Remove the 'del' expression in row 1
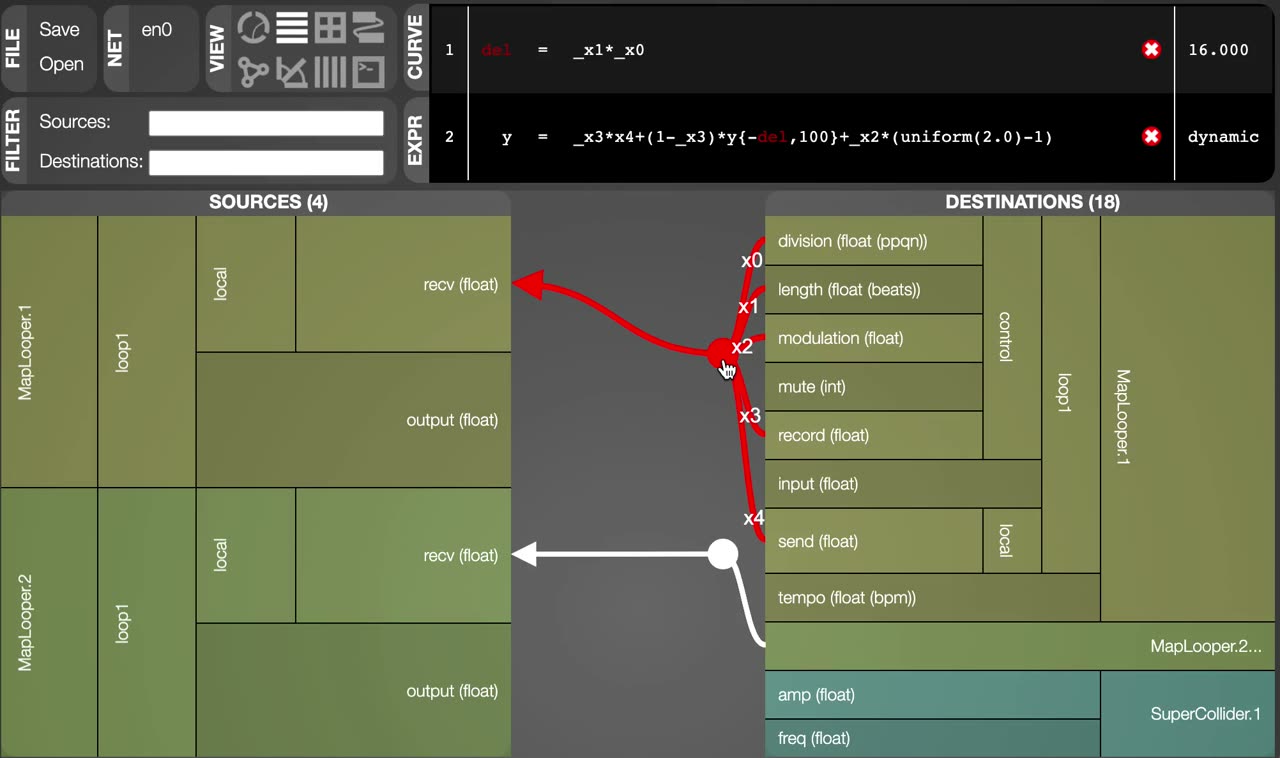Image resolution: width=1280 pixels, height=758 pixels. [x=1151, y=49]
